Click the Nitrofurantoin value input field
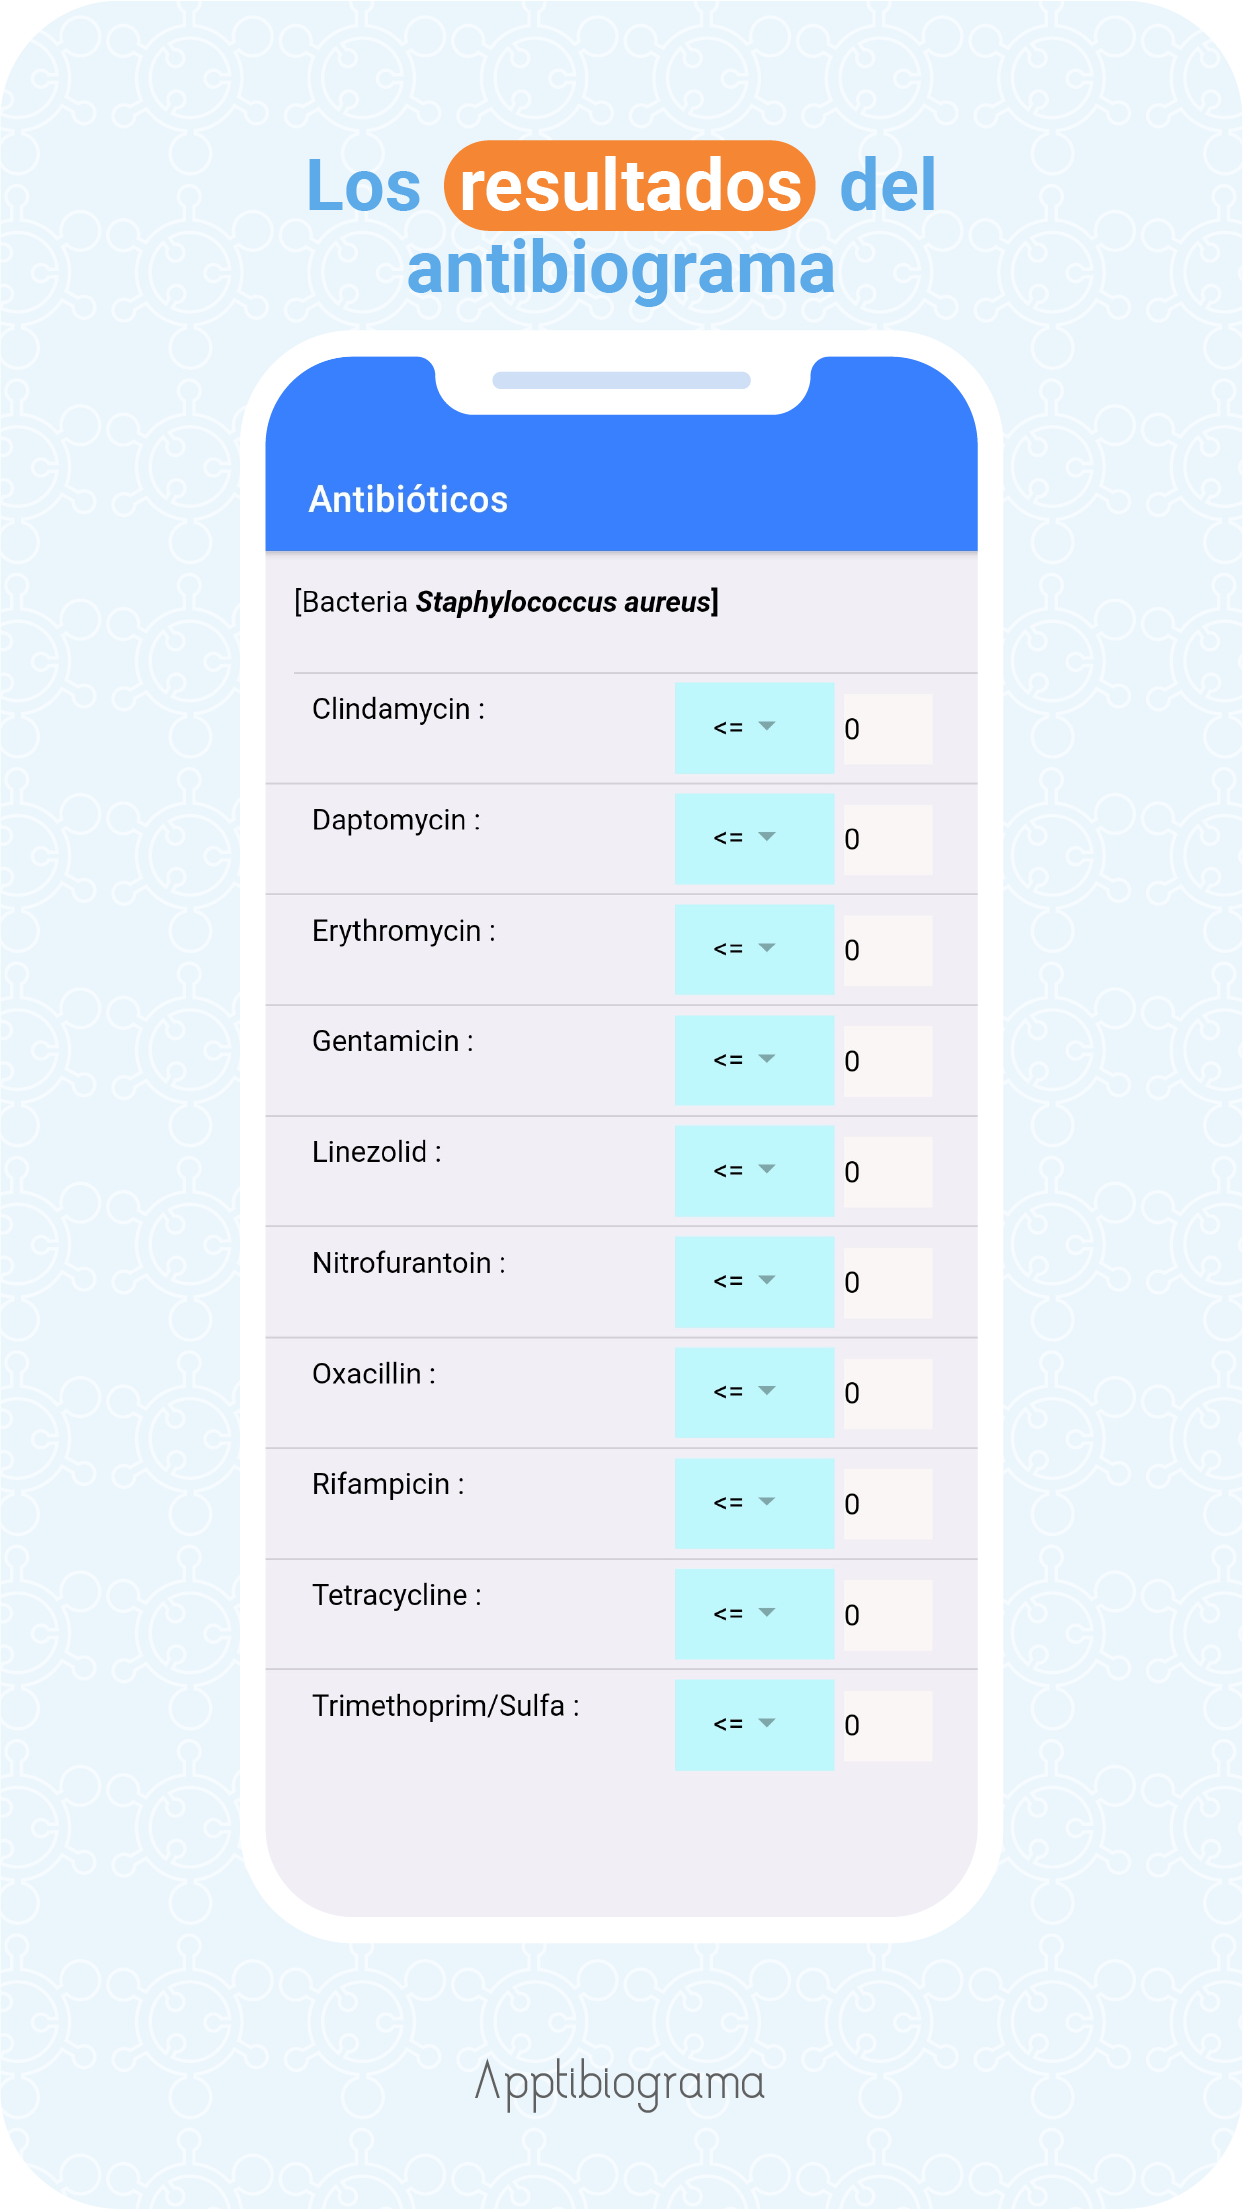 click(x=887, y=1283)
